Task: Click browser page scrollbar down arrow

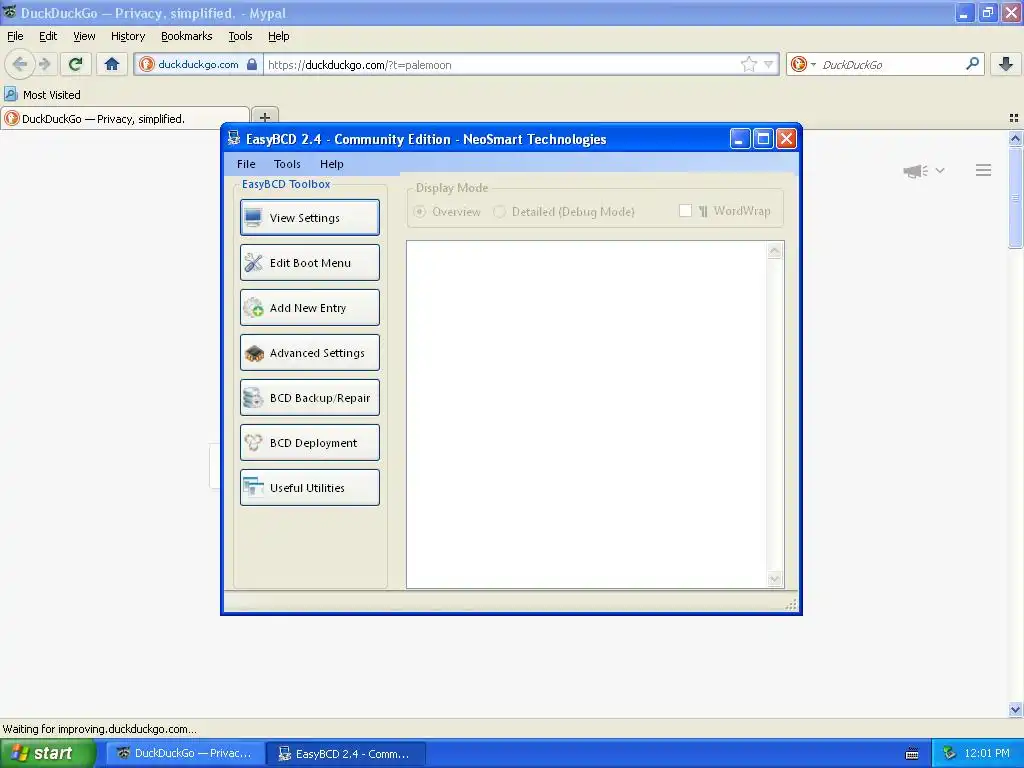Action: click(1015, 709)
